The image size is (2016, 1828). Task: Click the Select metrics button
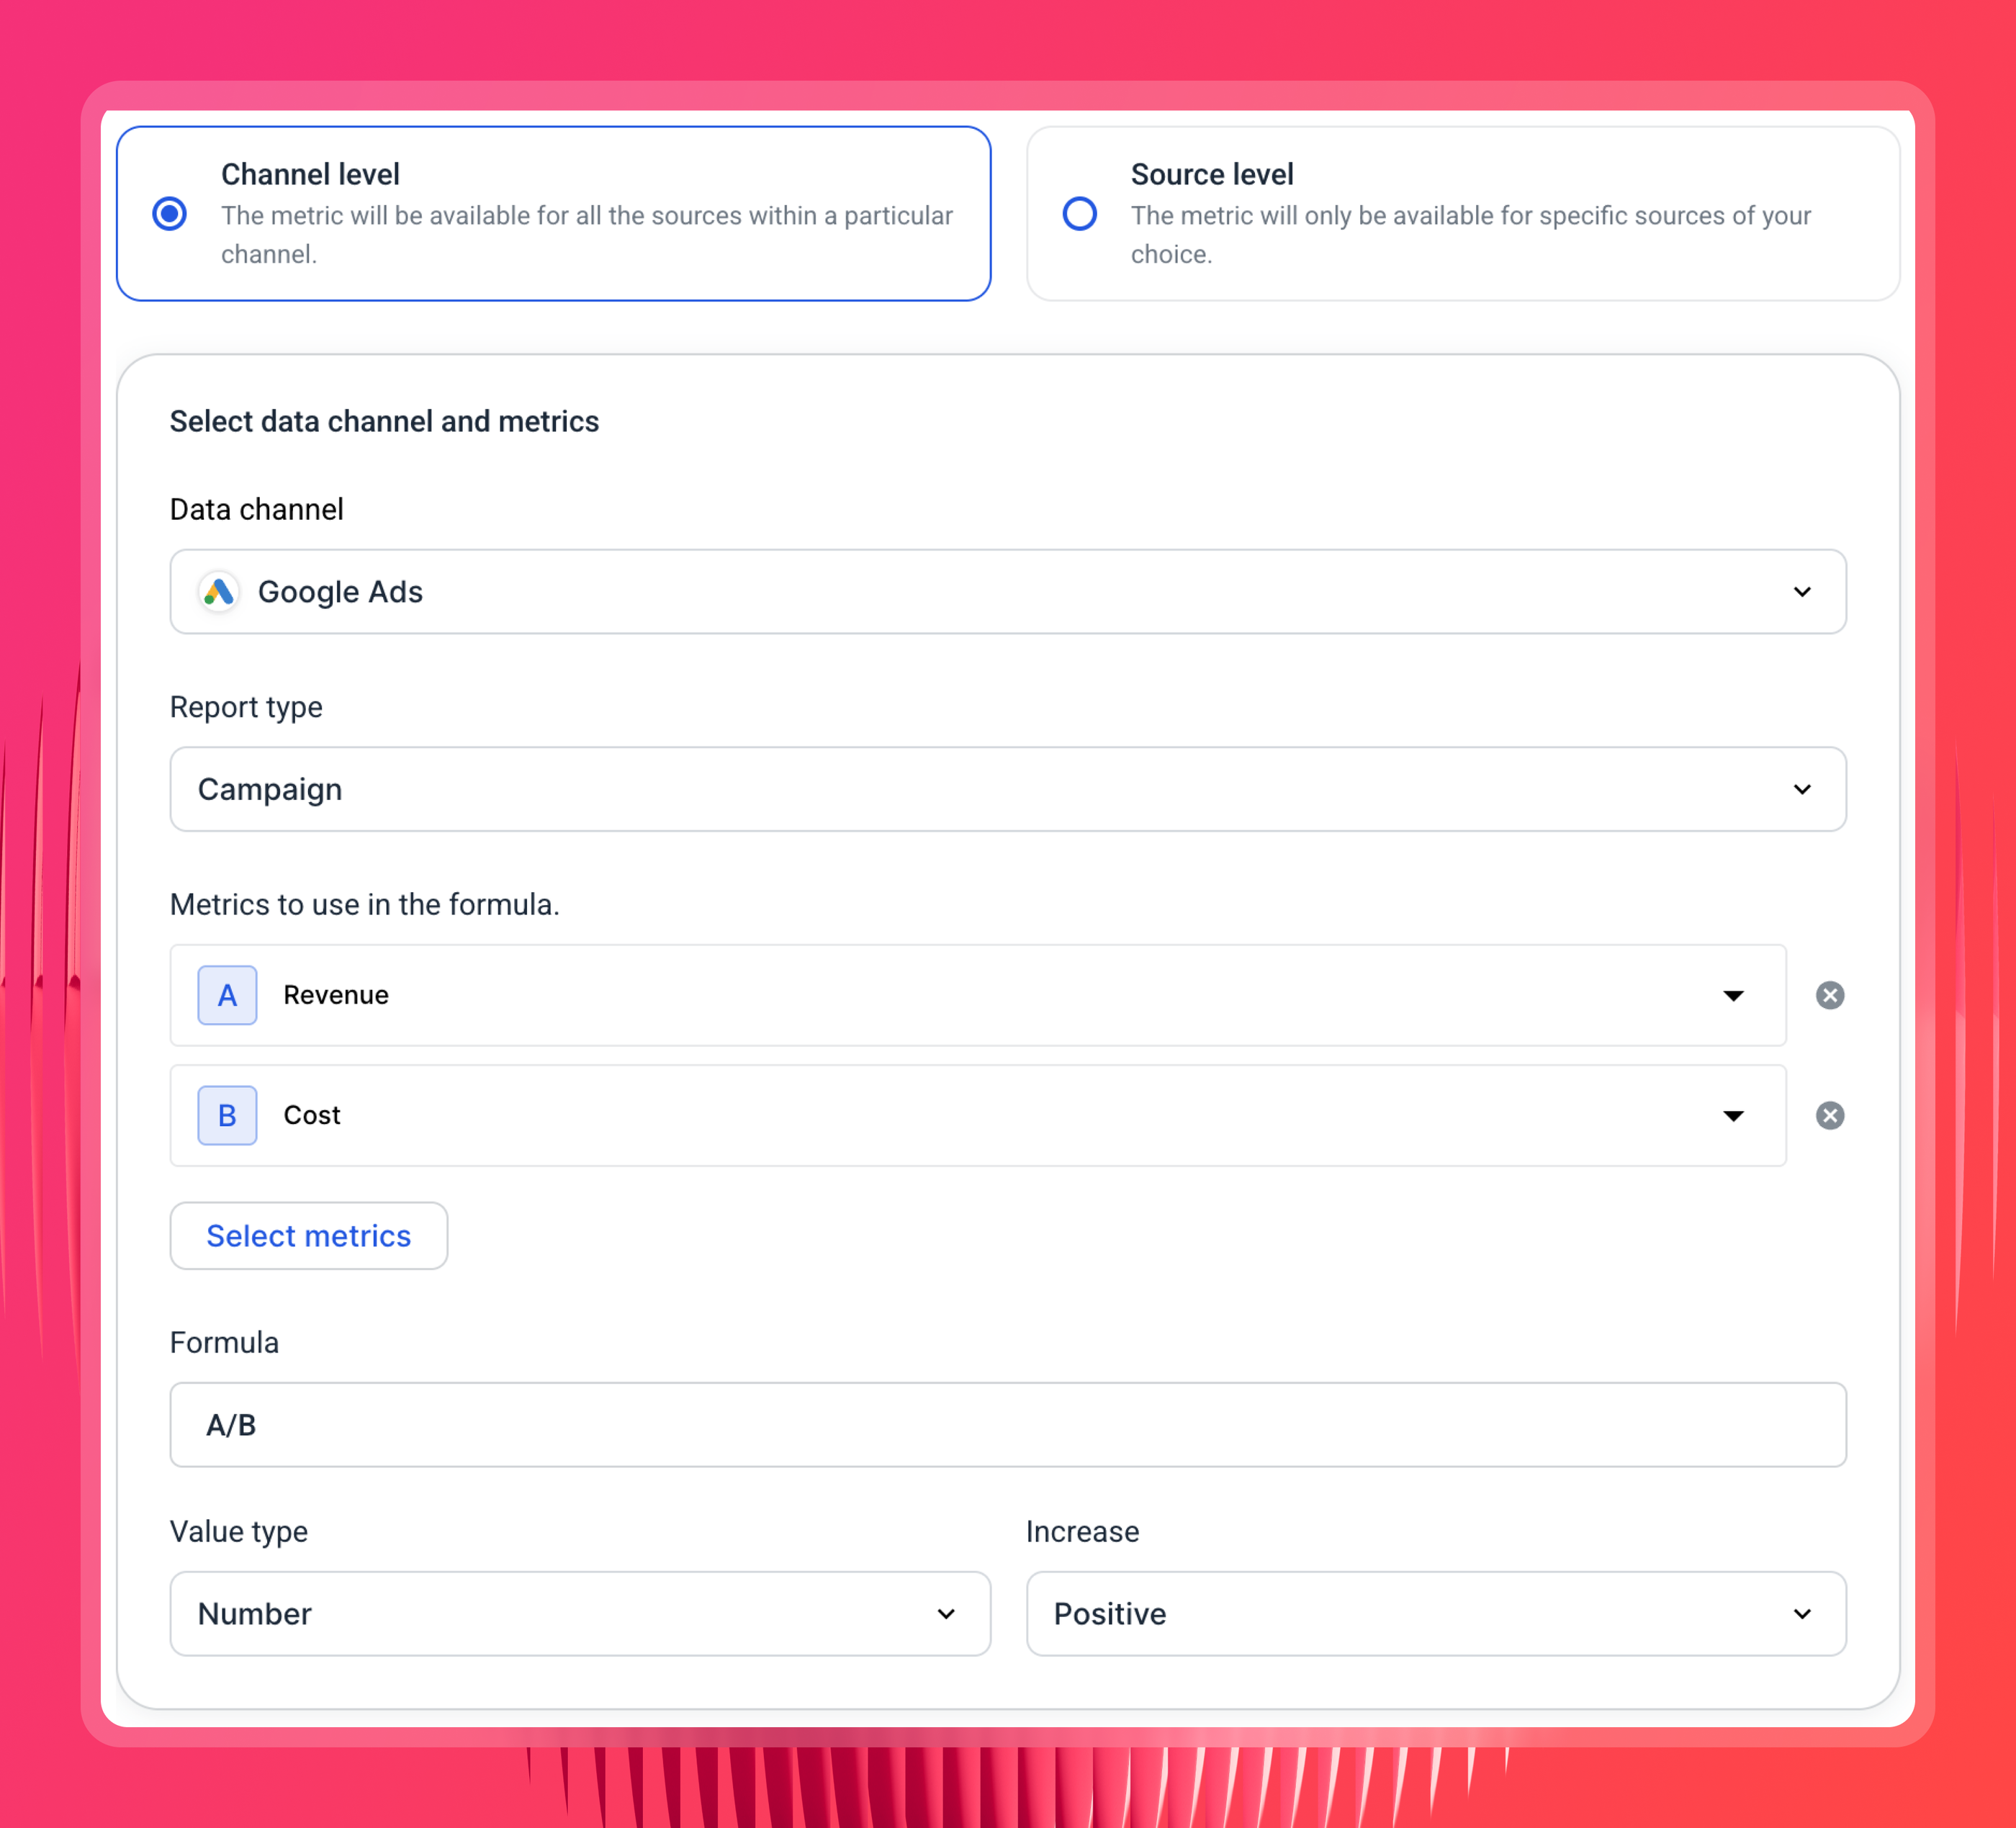(309, 1236)
